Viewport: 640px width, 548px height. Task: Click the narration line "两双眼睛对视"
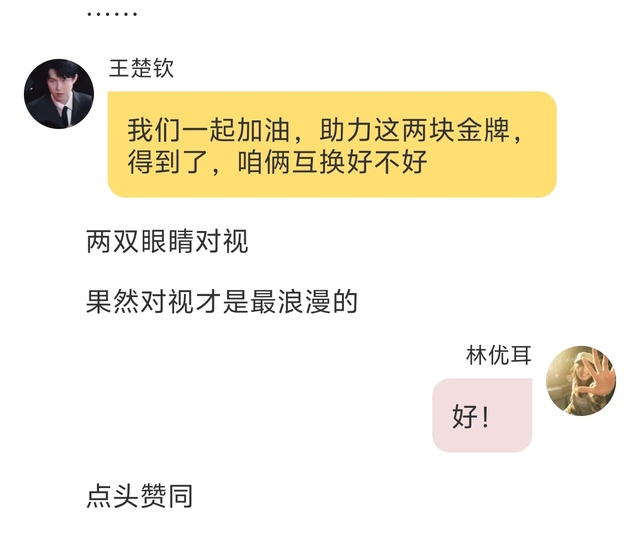[x=167, y=241]
